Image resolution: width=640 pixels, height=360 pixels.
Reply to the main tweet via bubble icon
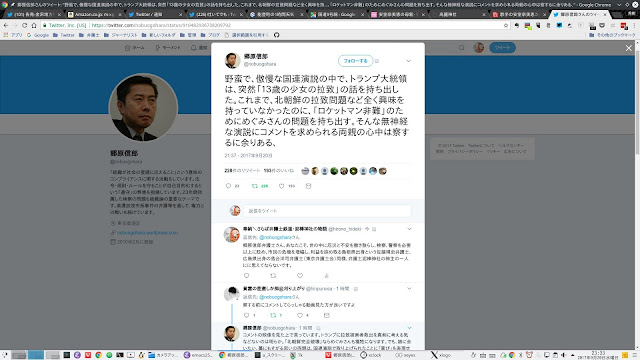pyautogui.click(x=229, y=186)
